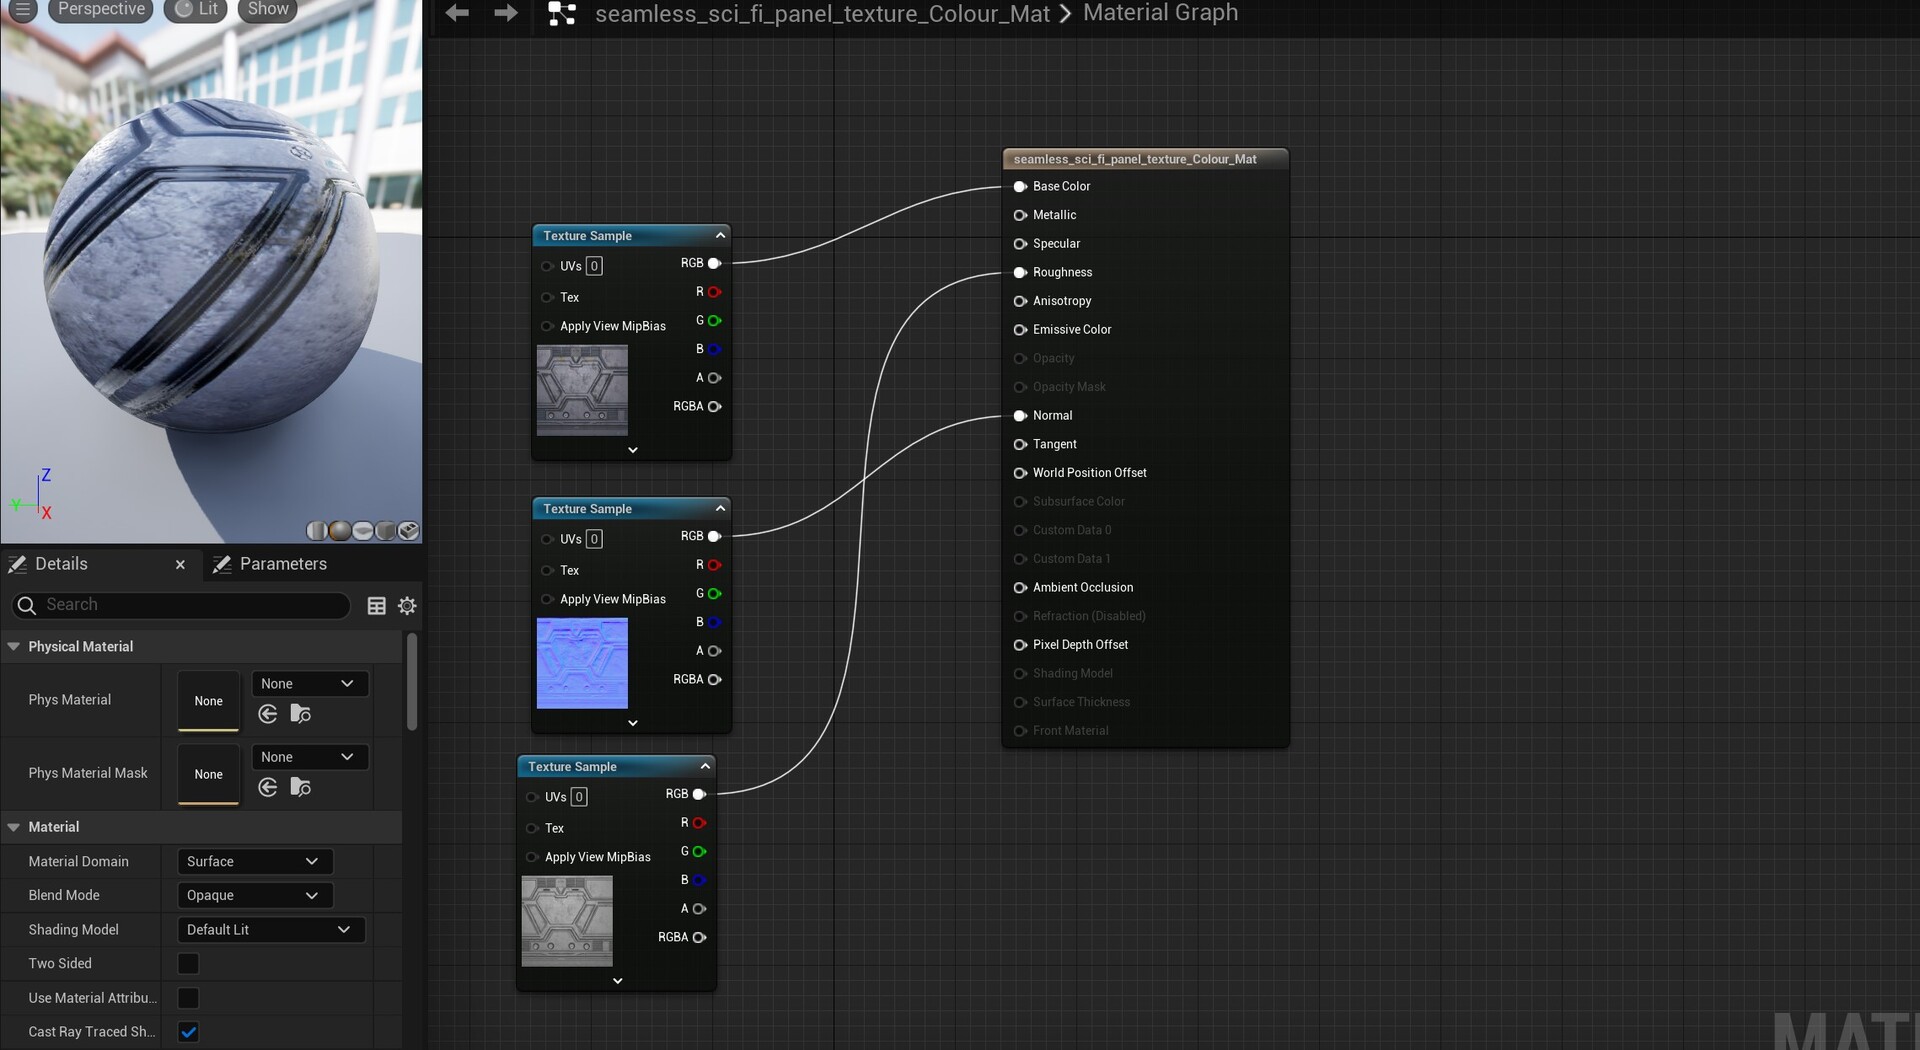Screen dimensions: 1920x1050
Task: Click the custom mesh preview icon
Action: coord(408,531)
